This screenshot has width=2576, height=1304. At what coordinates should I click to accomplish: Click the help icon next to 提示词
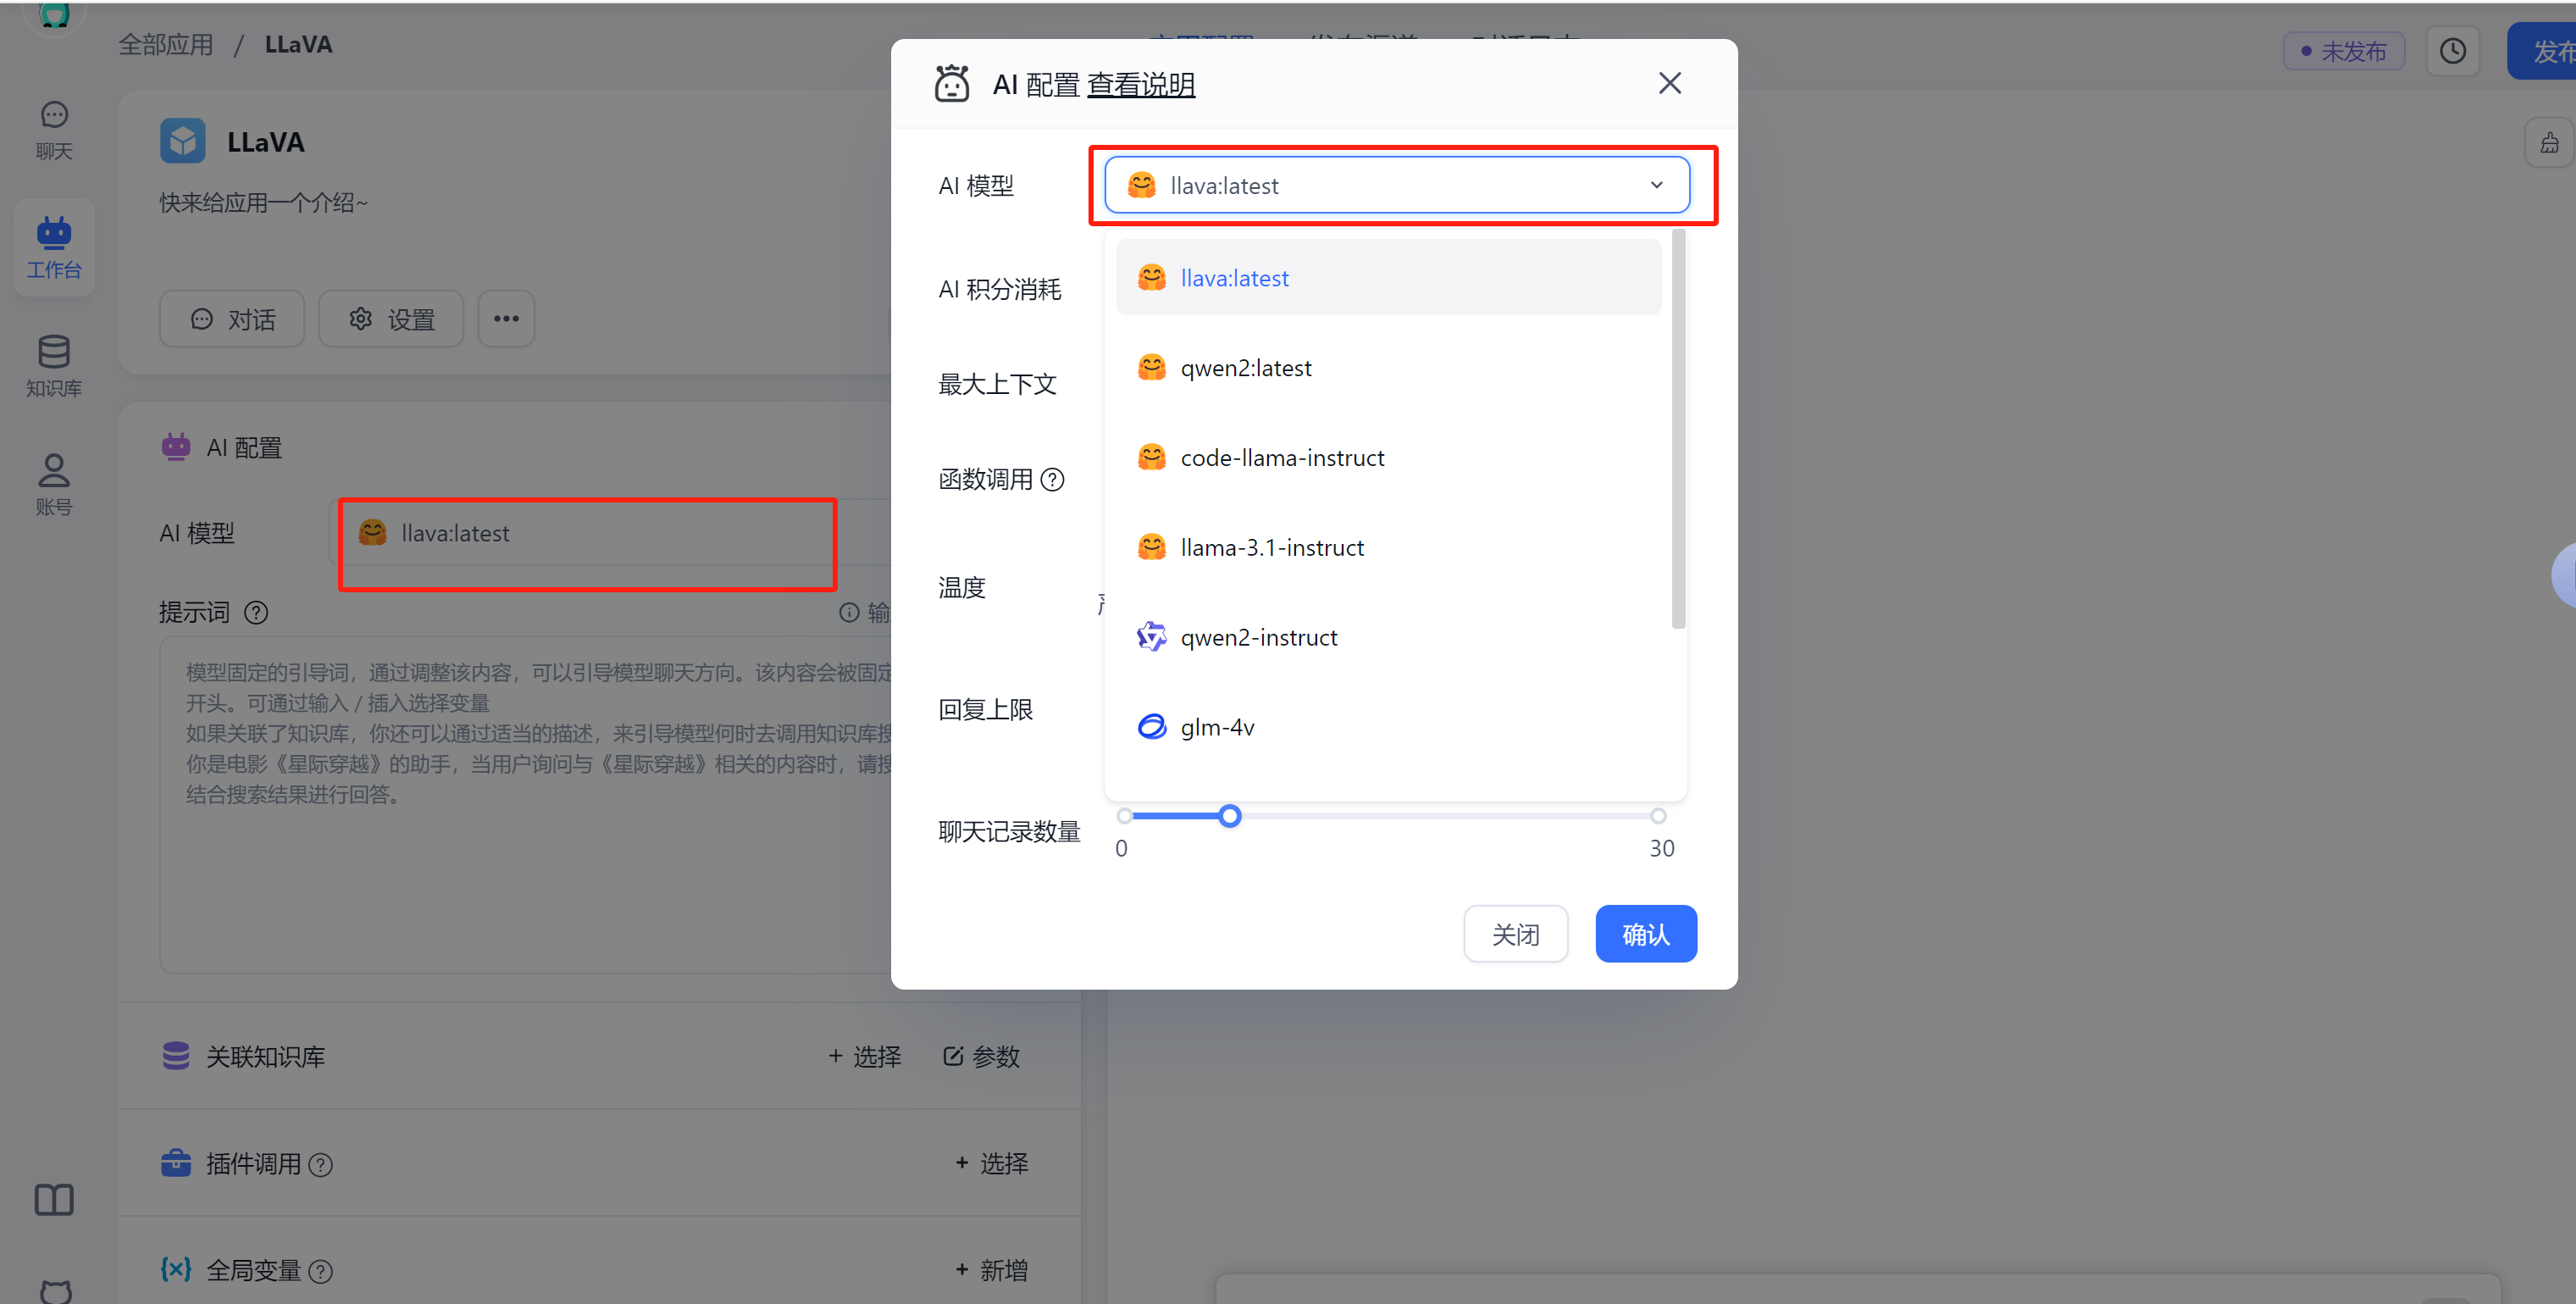[x=256, y=612]
